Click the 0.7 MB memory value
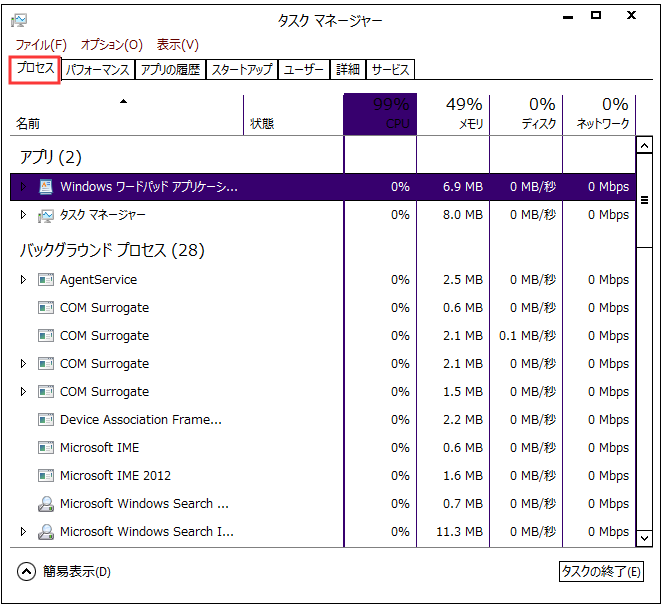This screenshot has height=607, width=663. click(x=463, y=503)
